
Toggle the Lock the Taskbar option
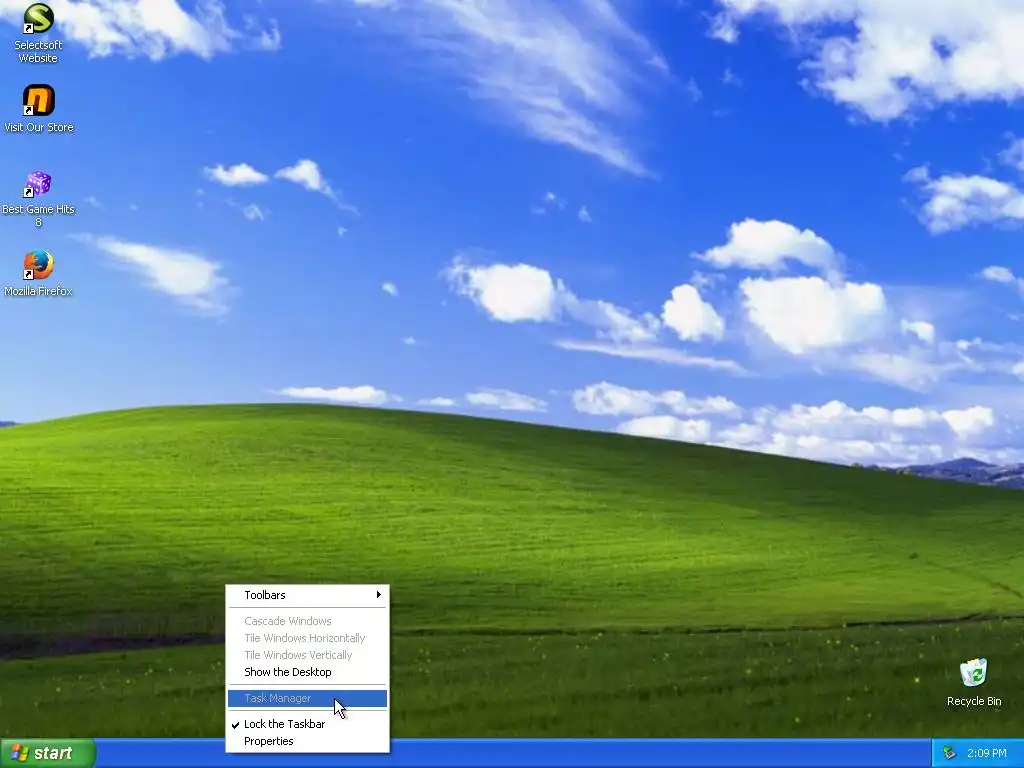pyautogui.click(x=308, y=724)
